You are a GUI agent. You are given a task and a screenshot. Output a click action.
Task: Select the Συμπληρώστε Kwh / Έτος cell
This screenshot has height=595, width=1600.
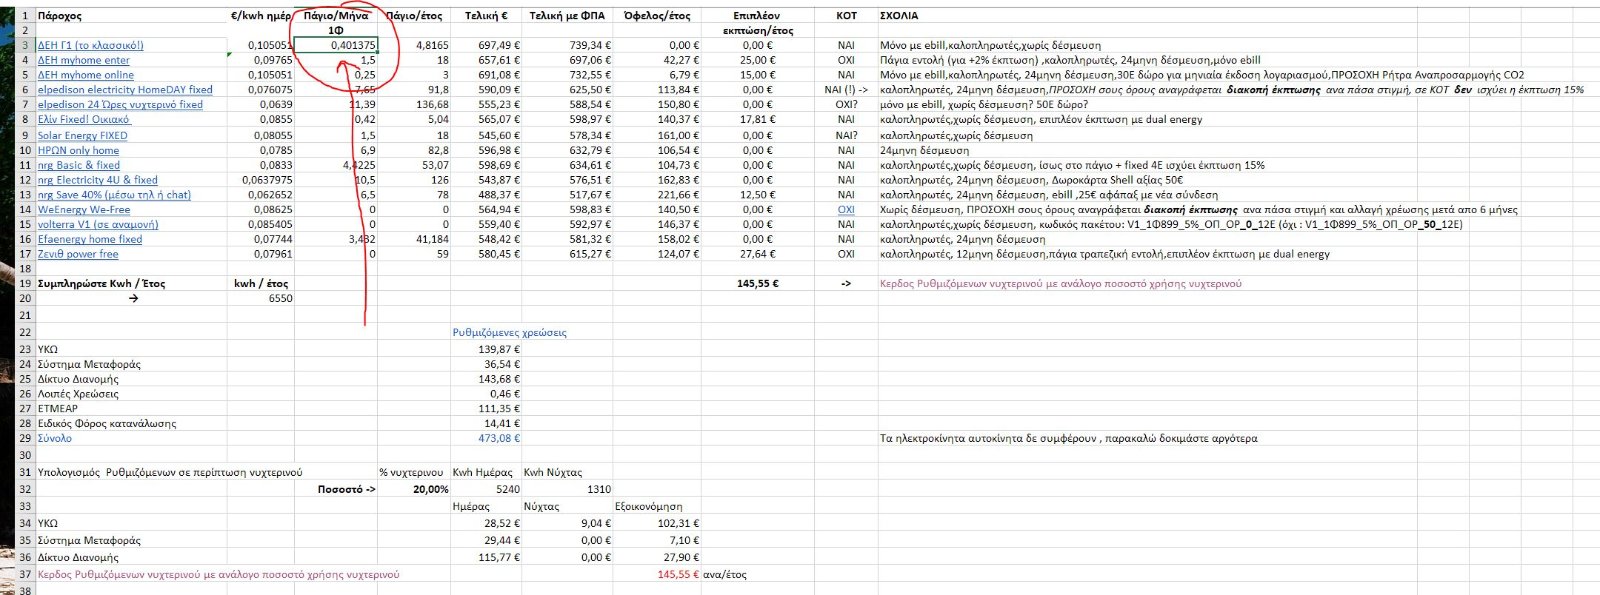coord(131,284)
